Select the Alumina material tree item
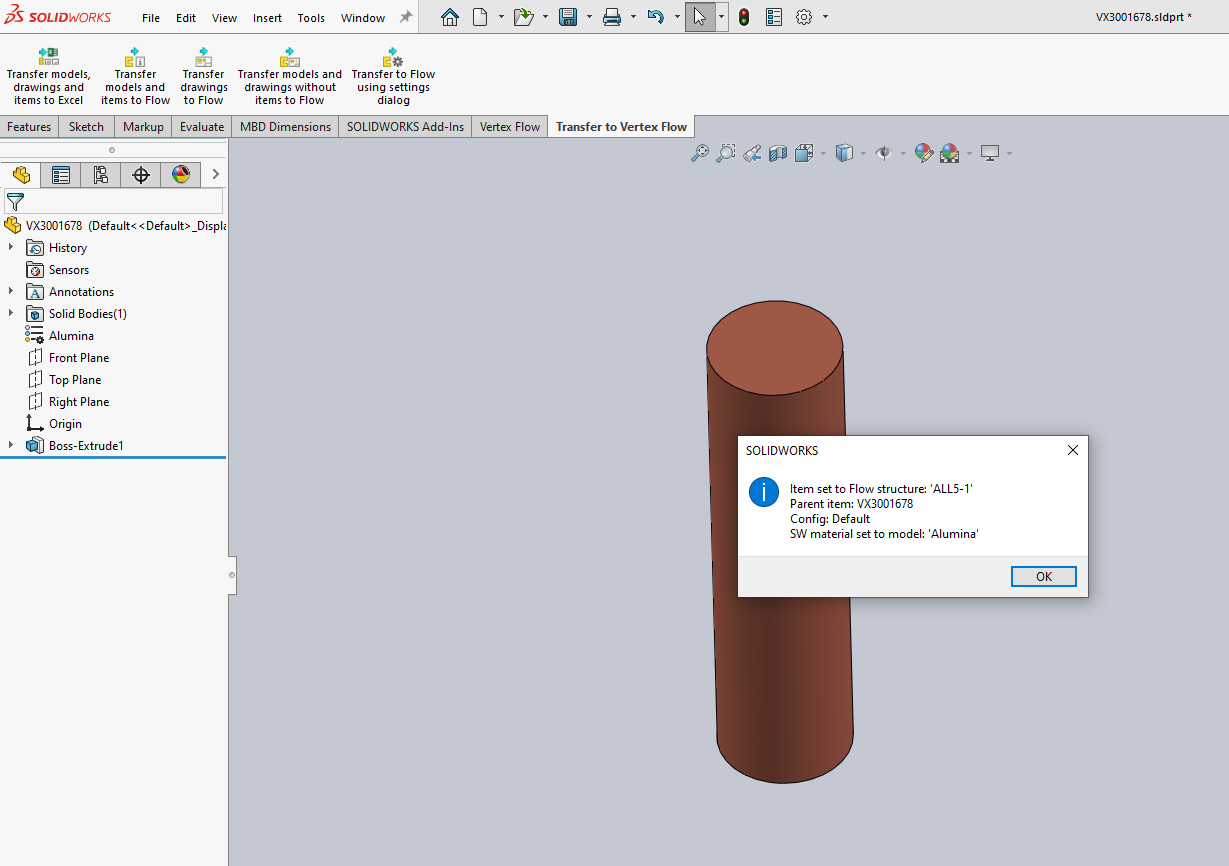The image size is (1229, 866). (71, 336)
